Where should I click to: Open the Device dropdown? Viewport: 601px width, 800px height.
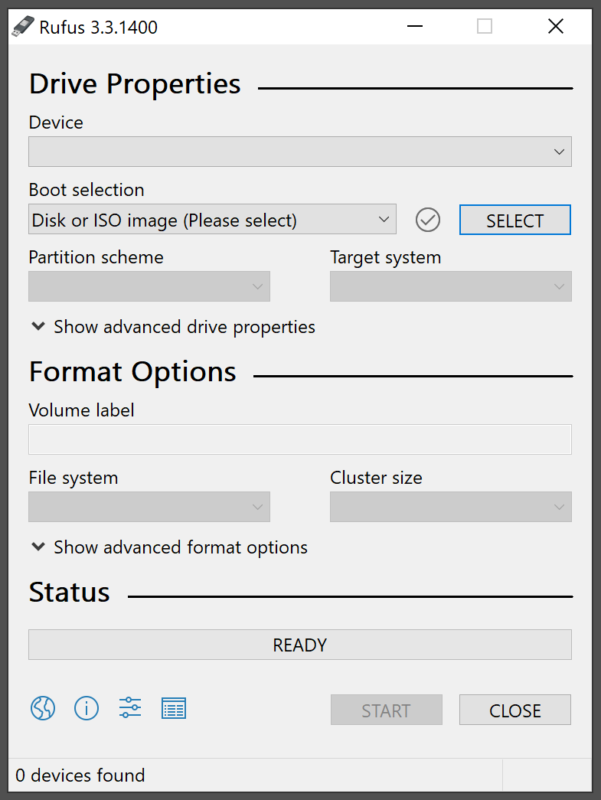[299, 152]
